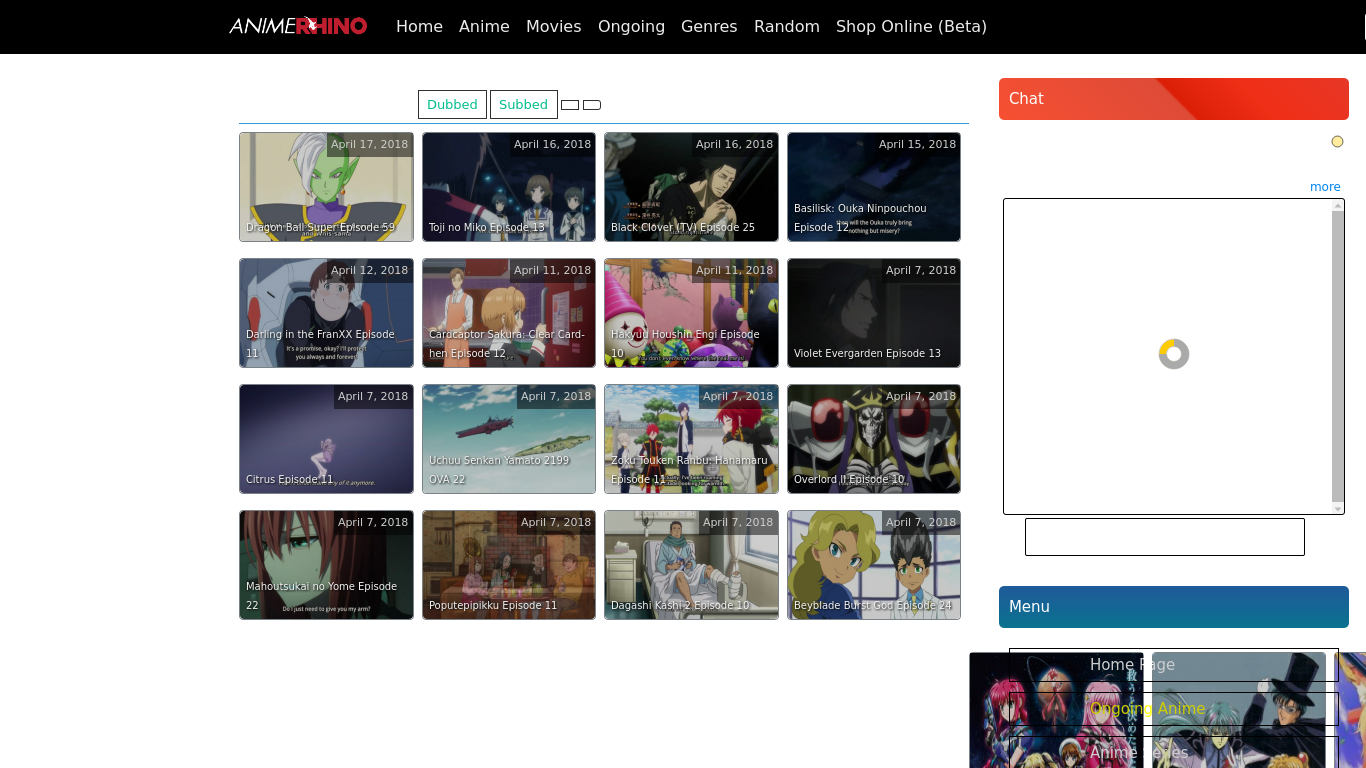Click the April 17, 2018 date label

[x=370, y=144]
